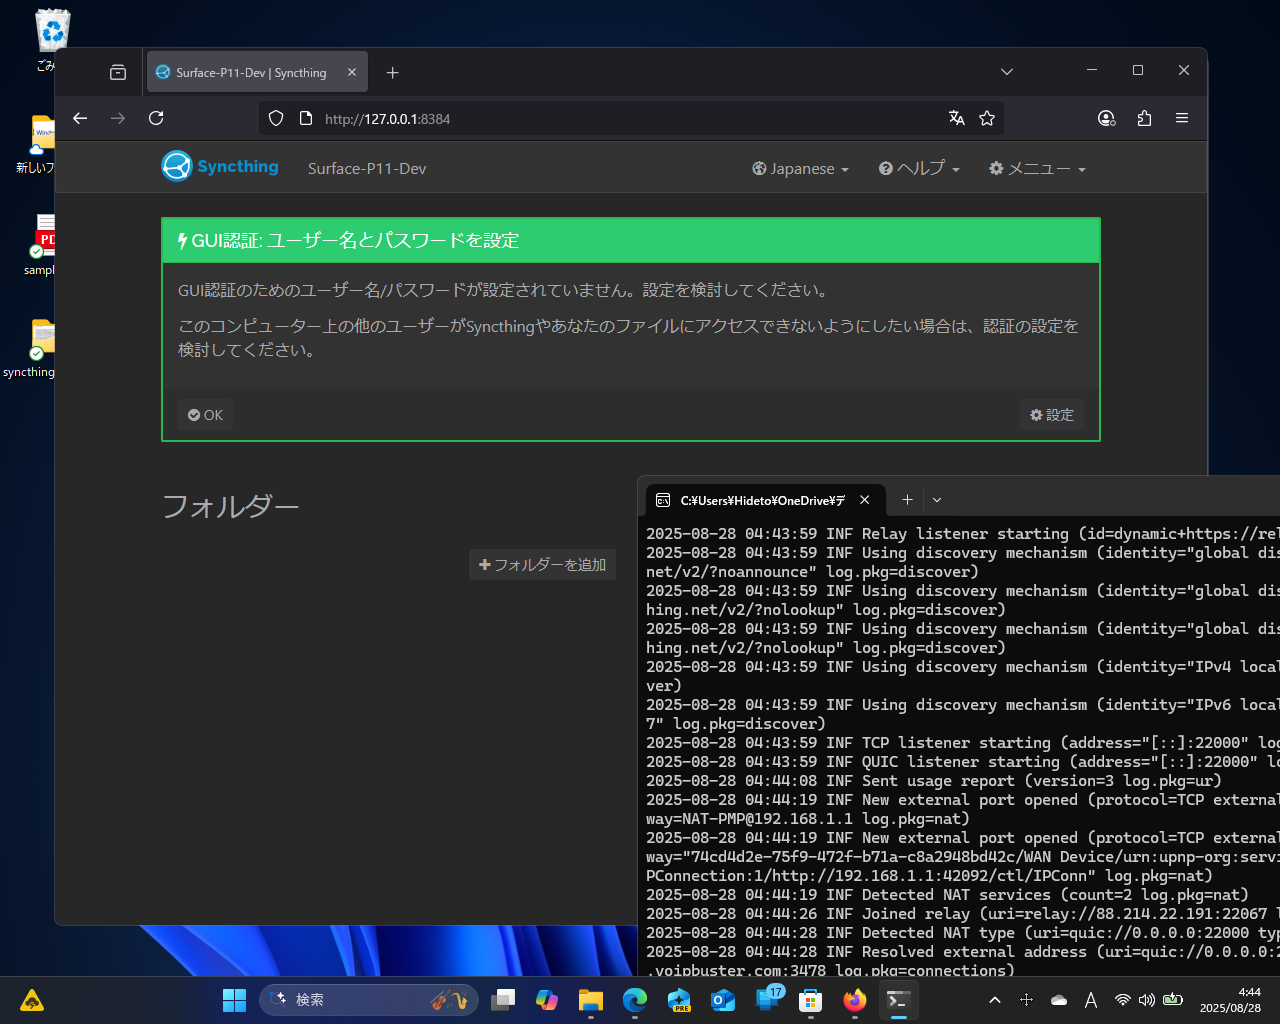
Task: Click the Syncthing logo icon
Action: point(175,166)
